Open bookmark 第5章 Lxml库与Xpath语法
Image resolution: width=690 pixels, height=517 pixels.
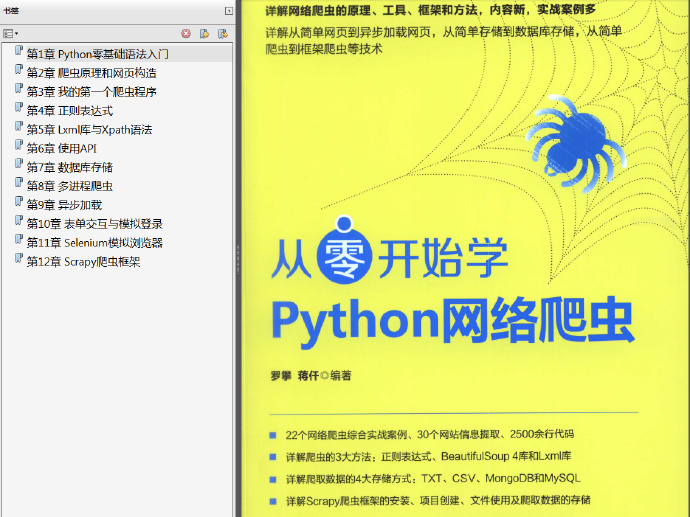[89, 129]
